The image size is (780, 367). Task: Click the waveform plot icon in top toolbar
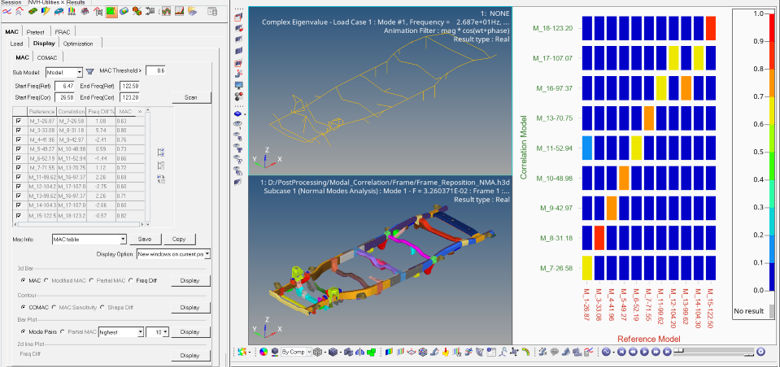166,10
